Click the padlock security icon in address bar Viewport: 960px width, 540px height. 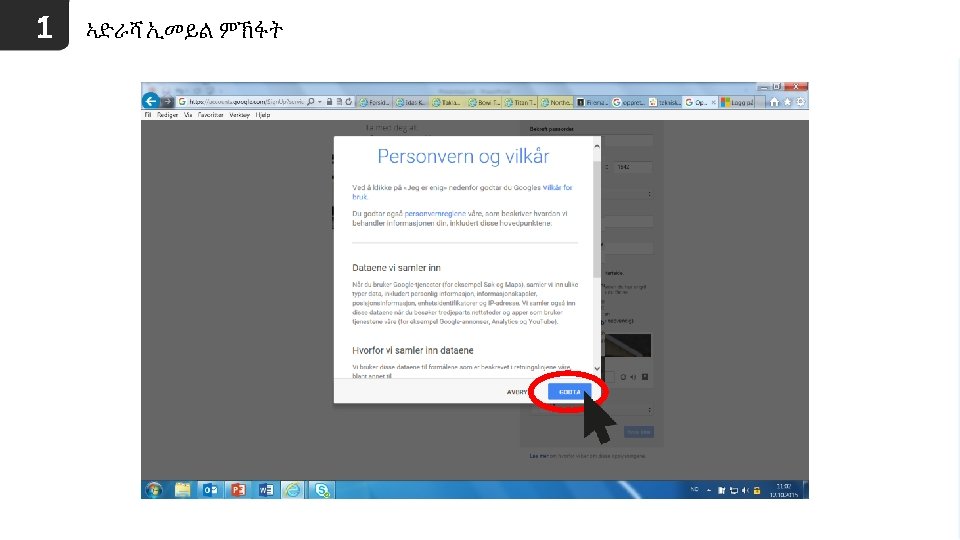point(329,102)
